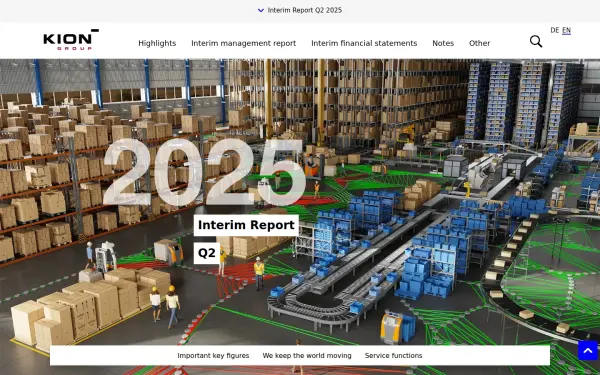Expand the Interim Report Q2 2025 chevron

click(x=261, y=10)
